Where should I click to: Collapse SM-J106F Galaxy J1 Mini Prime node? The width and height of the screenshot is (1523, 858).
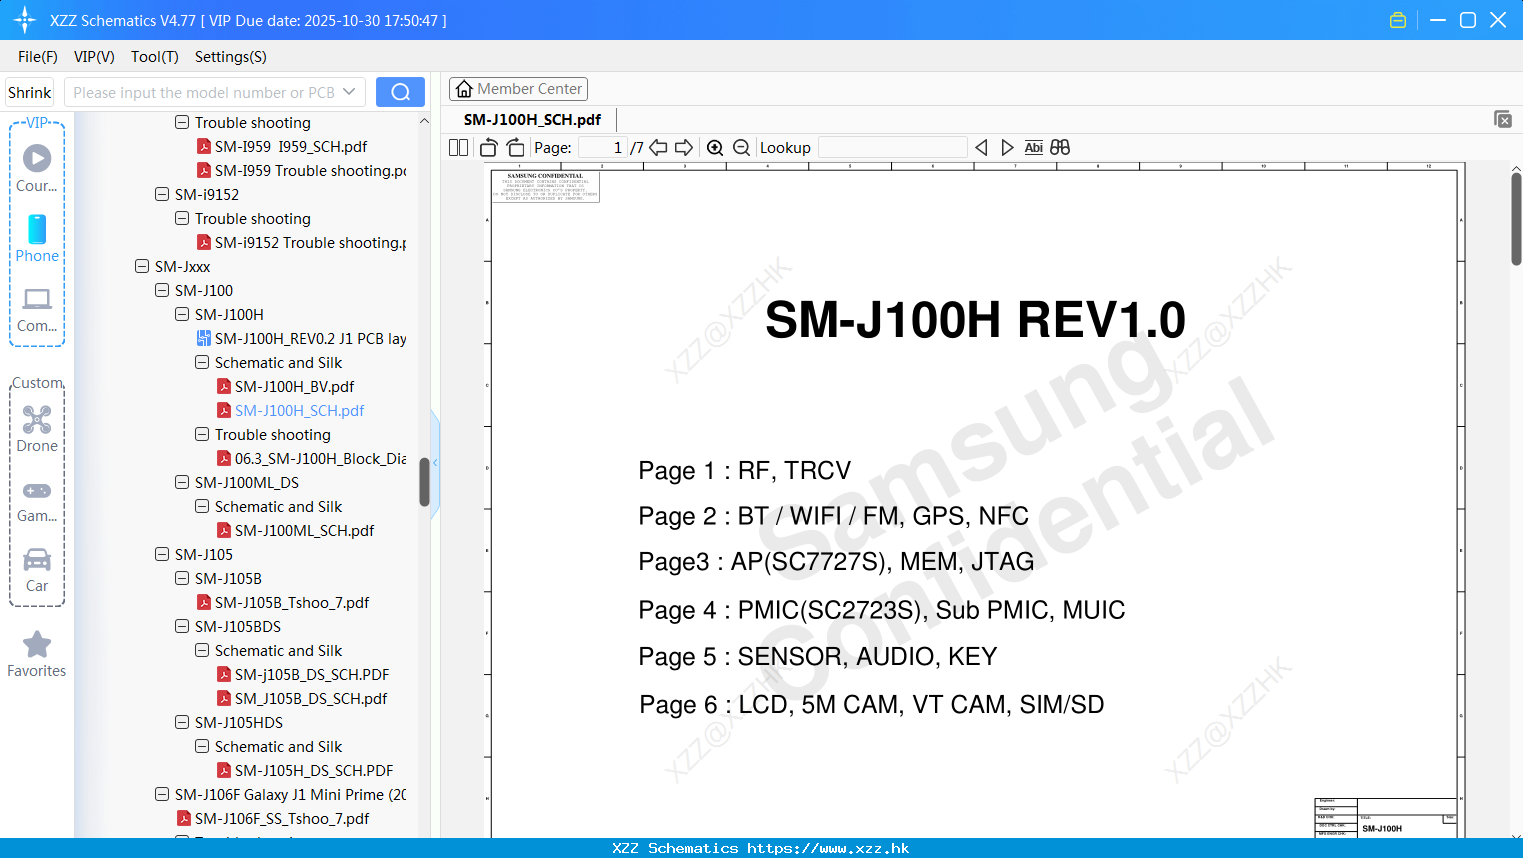[162, 795]
